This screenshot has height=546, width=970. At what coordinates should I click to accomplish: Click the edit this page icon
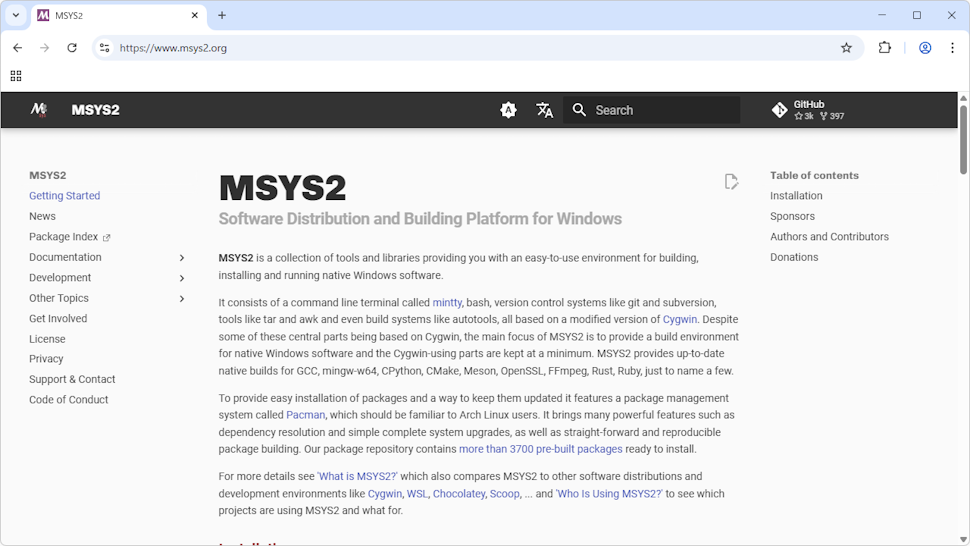pyautogui.click(x=731, y=181)
